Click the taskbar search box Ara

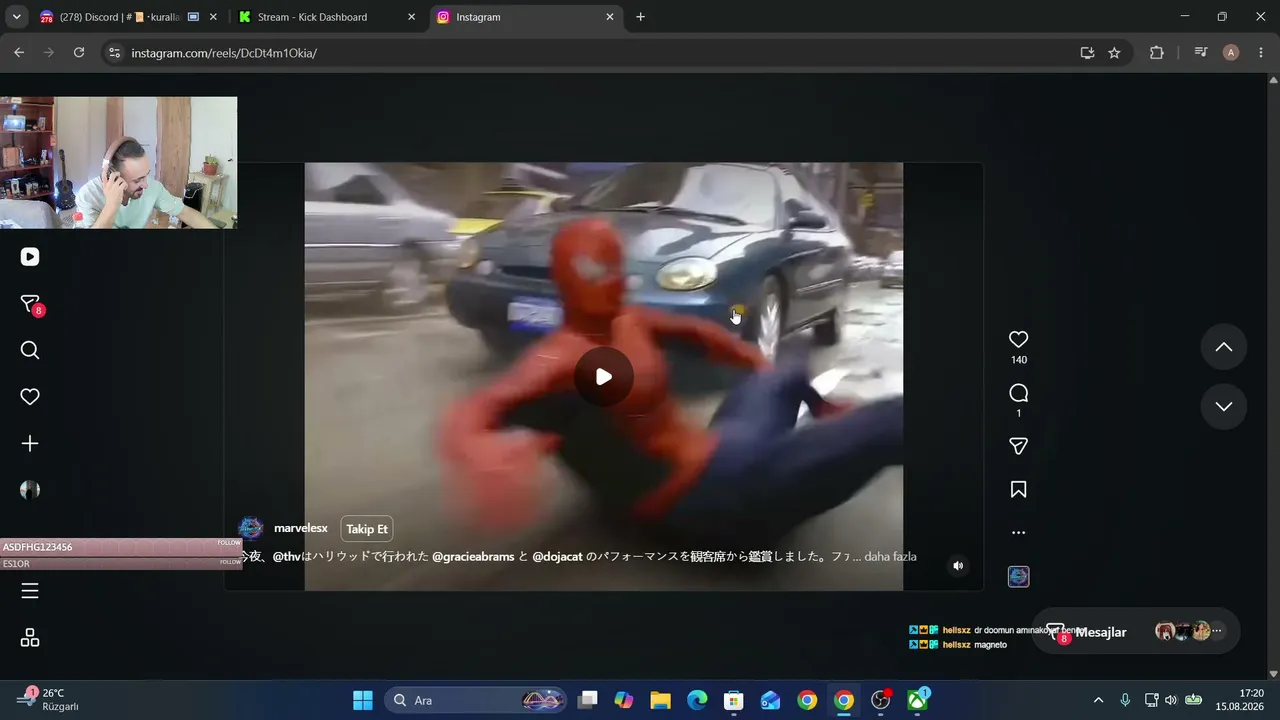(476, 700)
